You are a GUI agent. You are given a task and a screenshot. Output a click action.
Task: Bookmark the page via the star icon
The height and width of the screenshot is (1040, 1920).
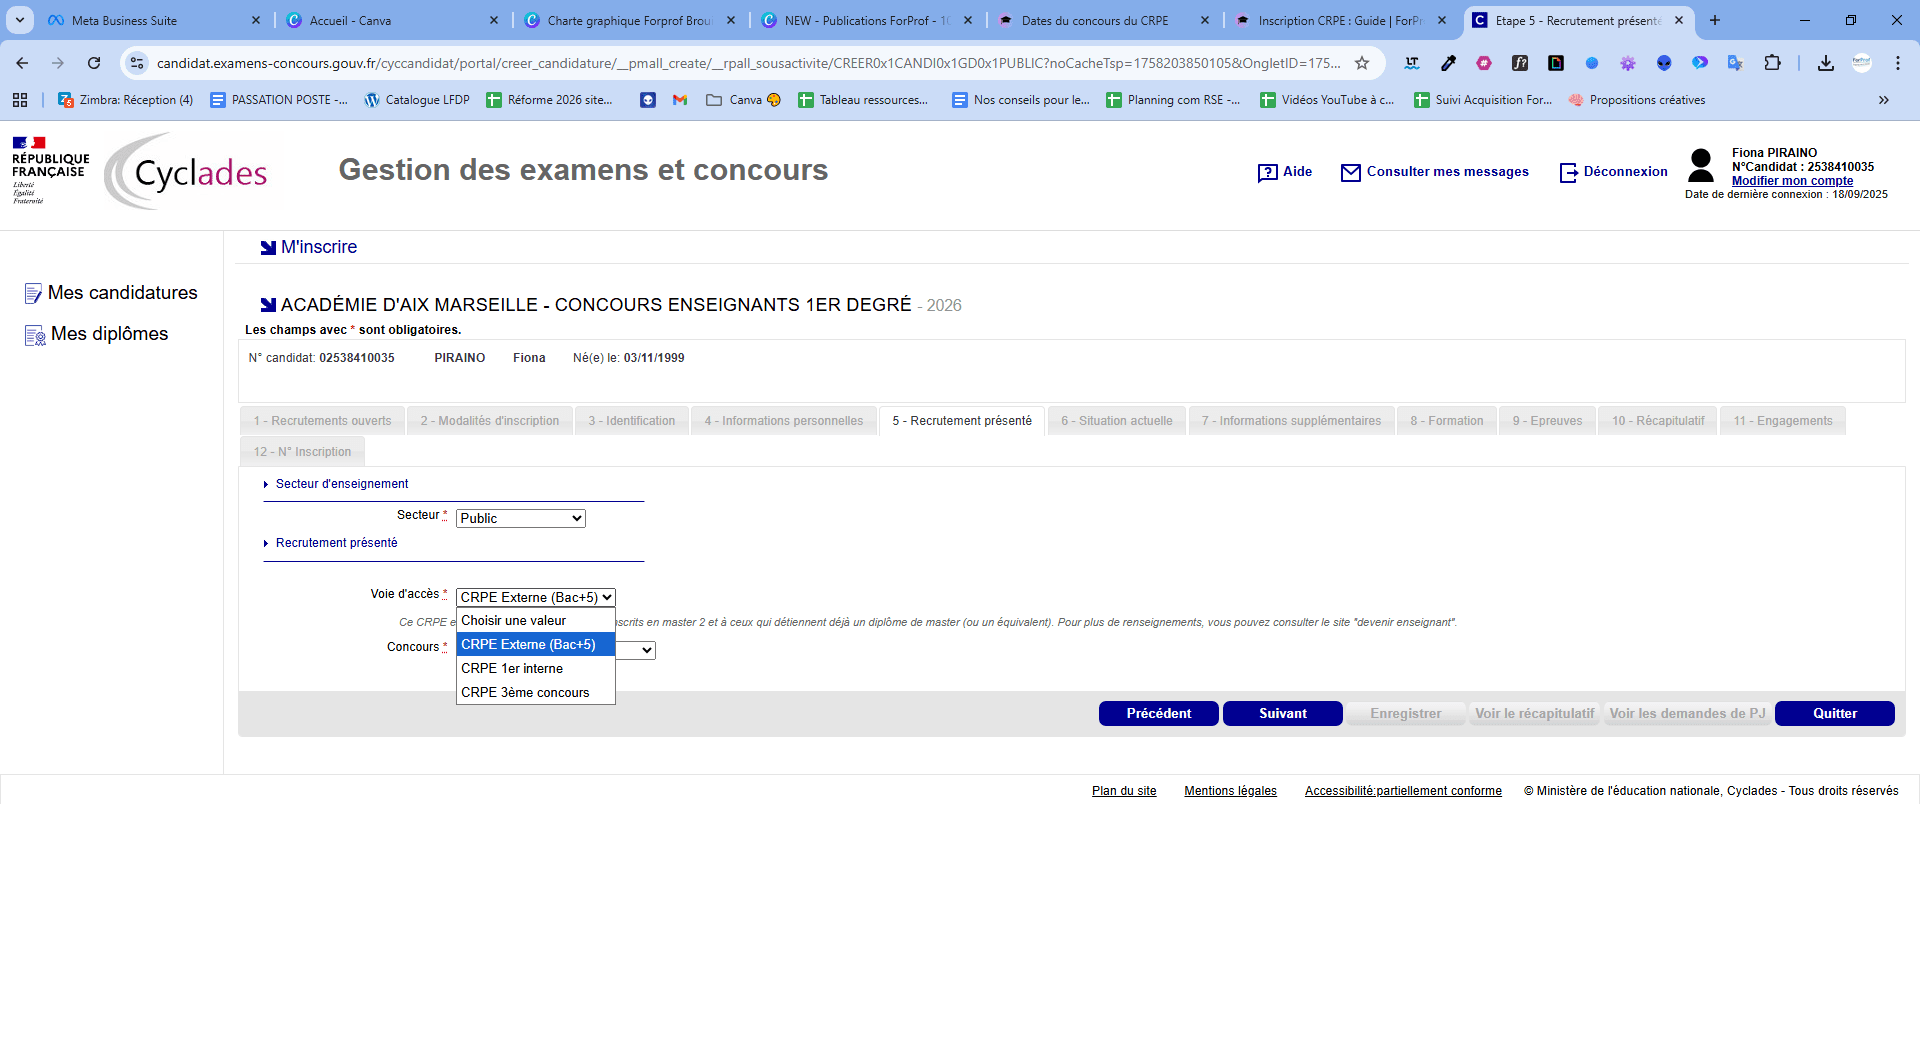point(1362,62)
